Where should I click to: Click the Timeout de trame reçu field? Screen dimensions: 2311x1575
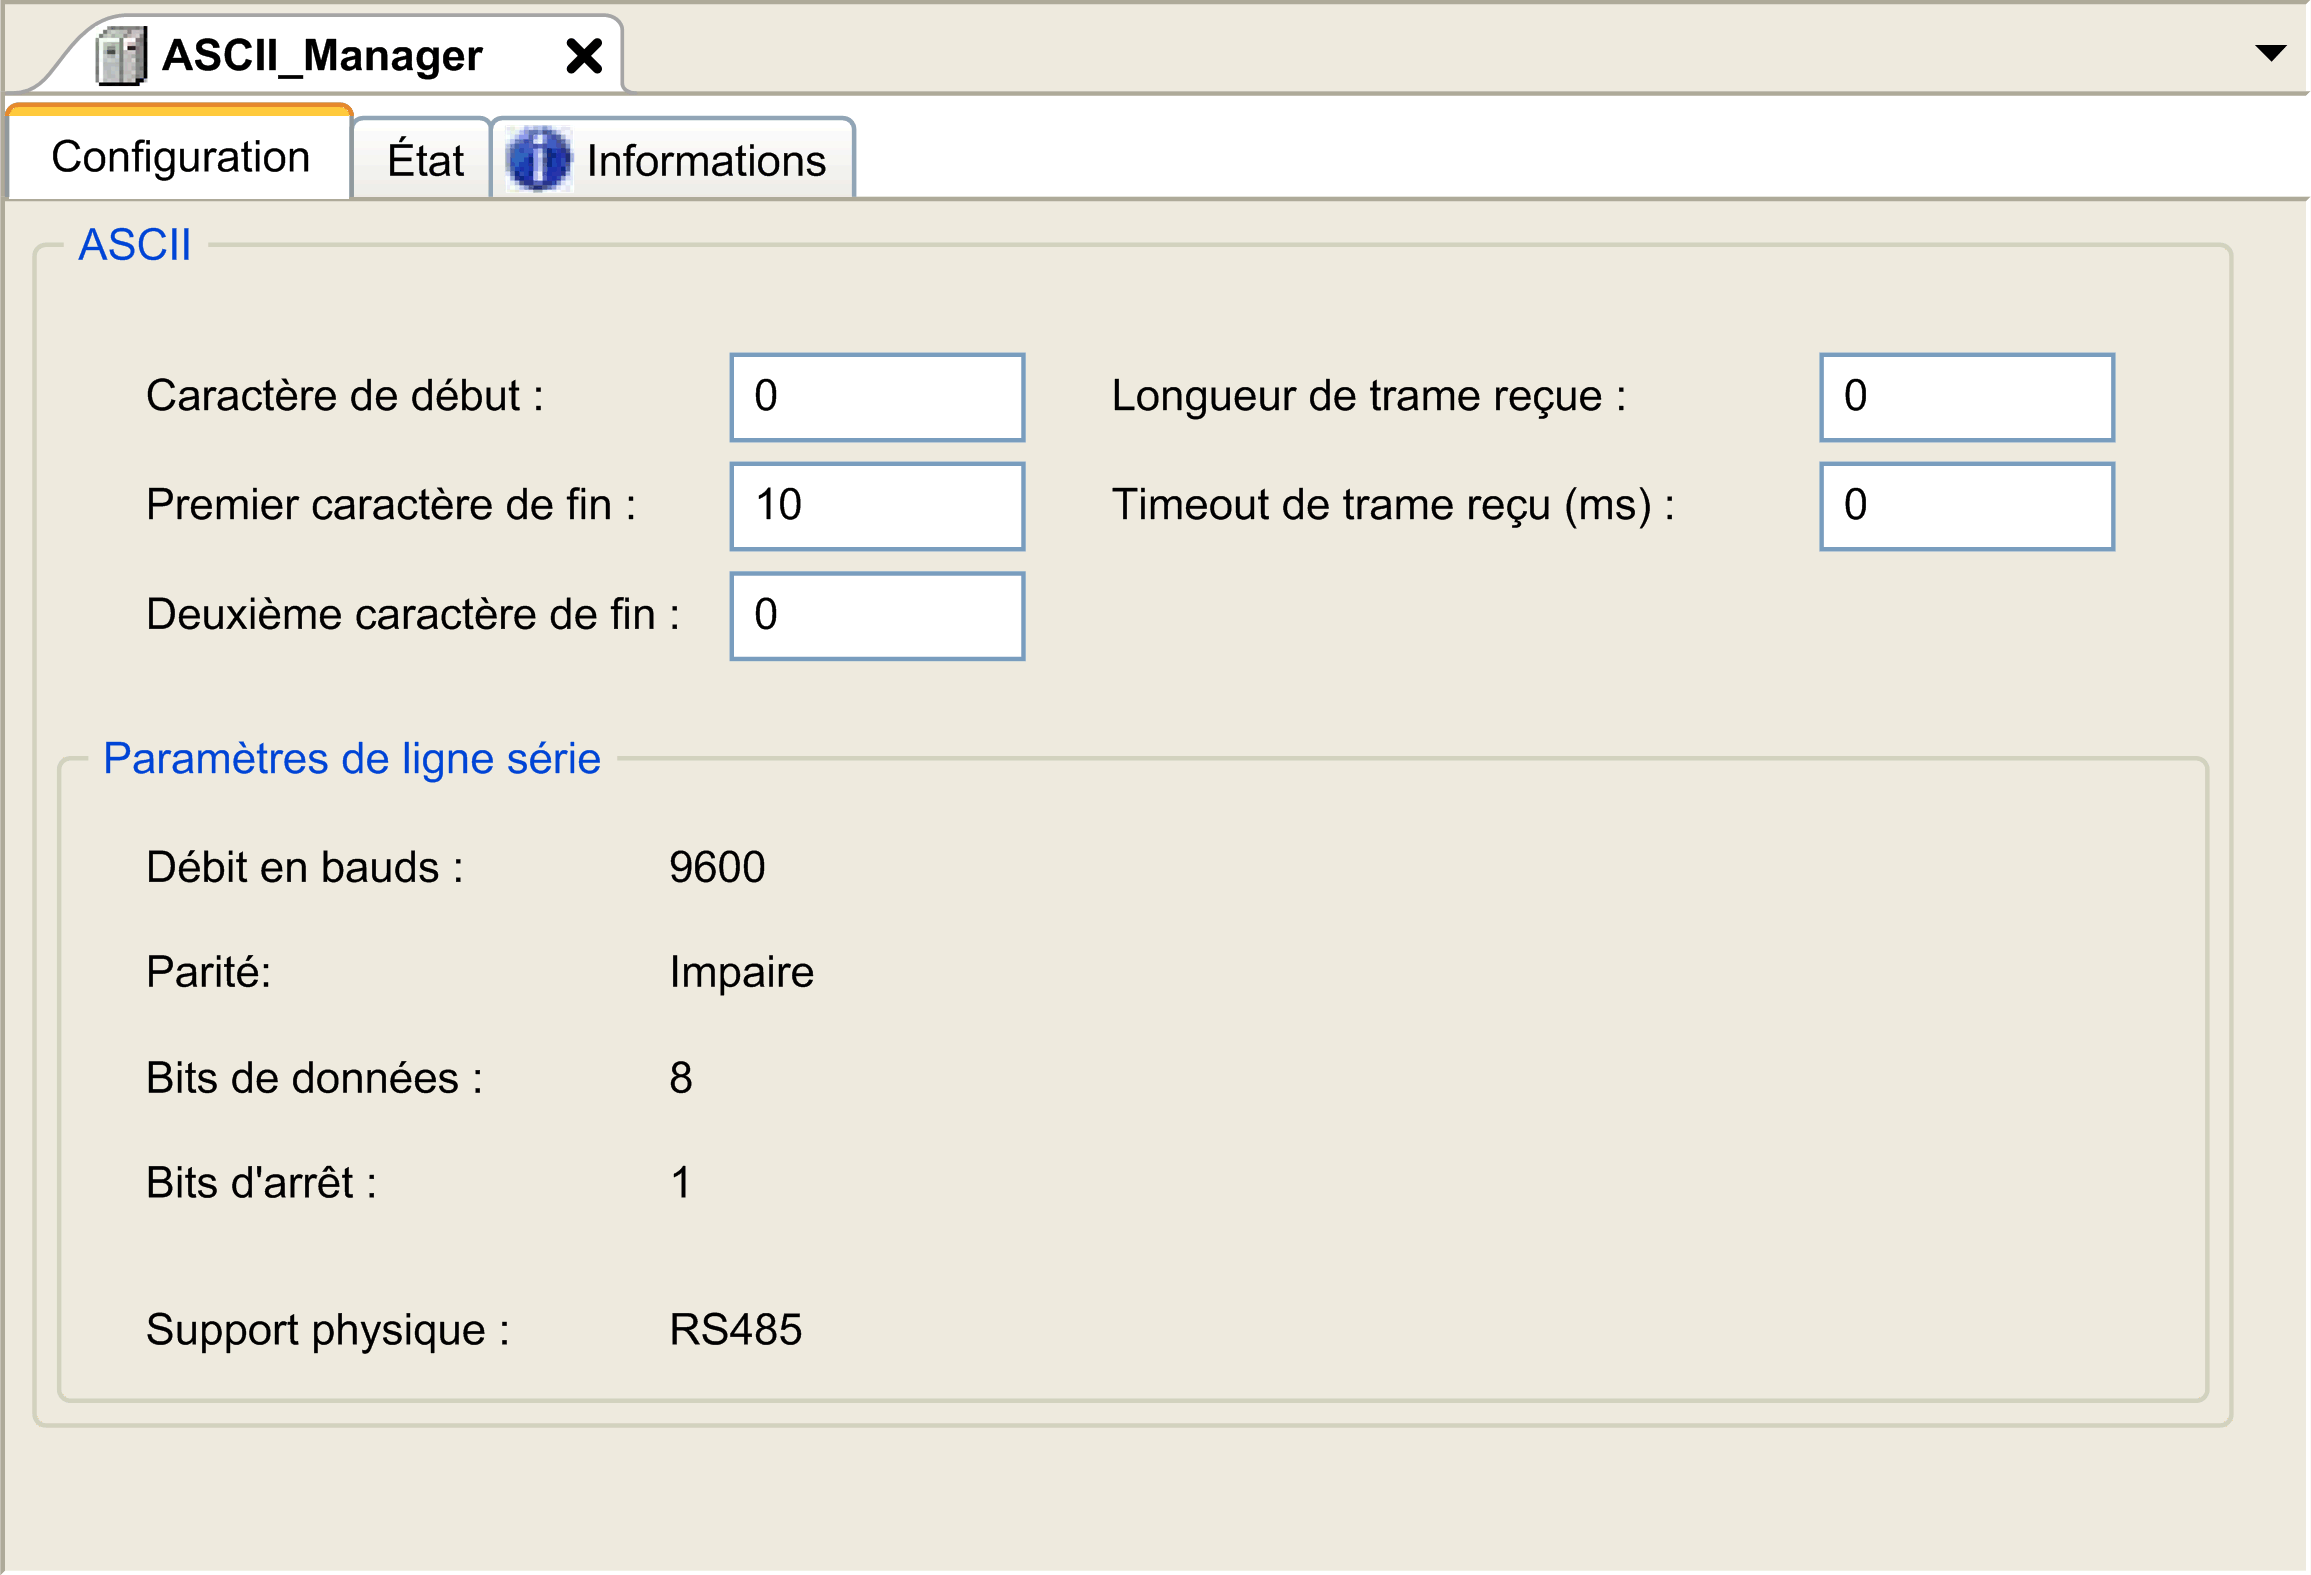1966,506
